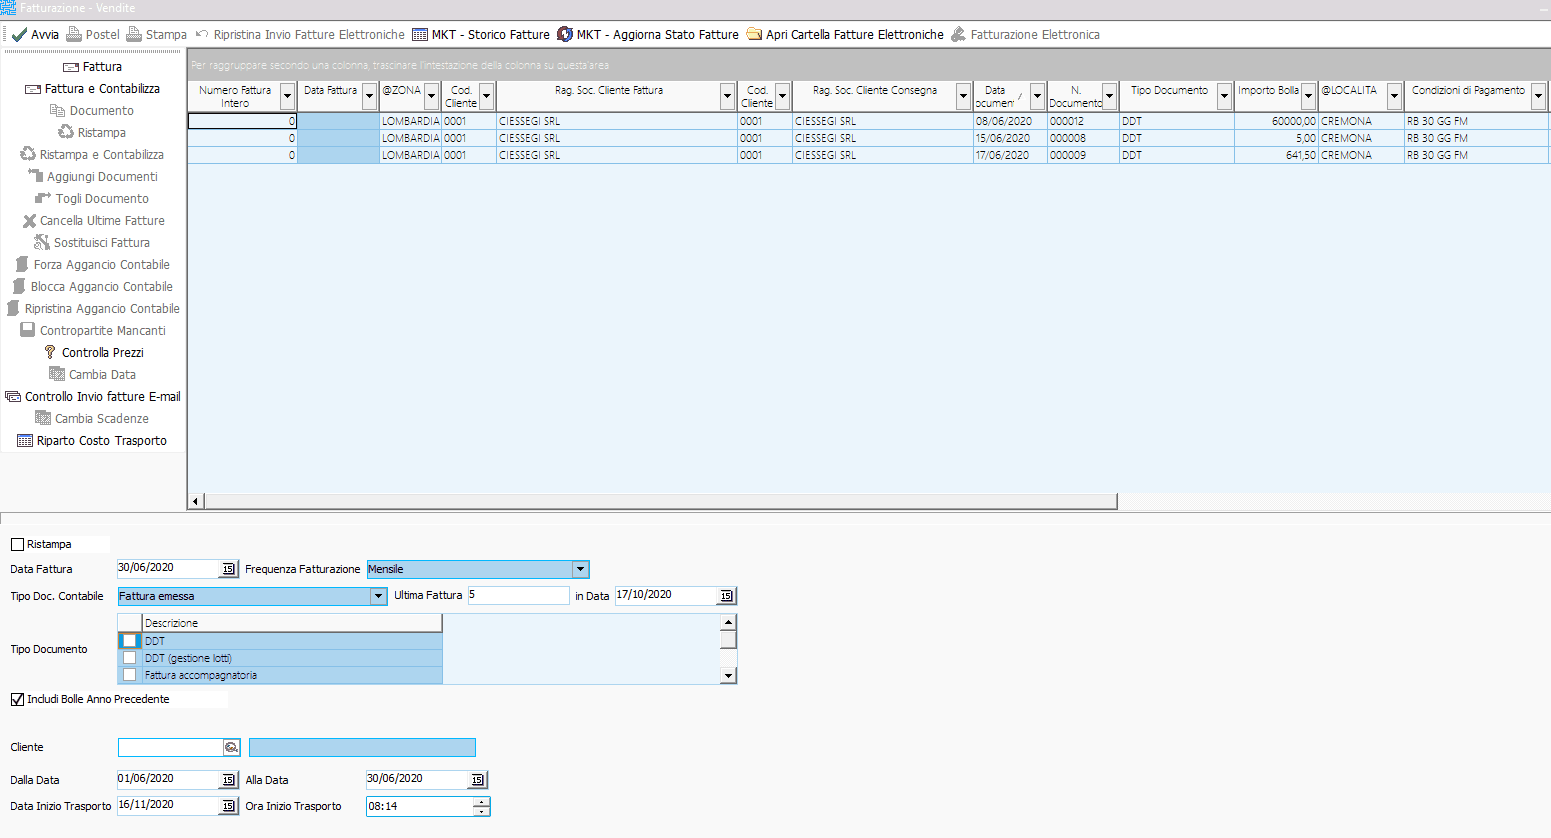Tick the DDT document type checkbox
The width and height of the screenshot is (1551, 838).
129,641
